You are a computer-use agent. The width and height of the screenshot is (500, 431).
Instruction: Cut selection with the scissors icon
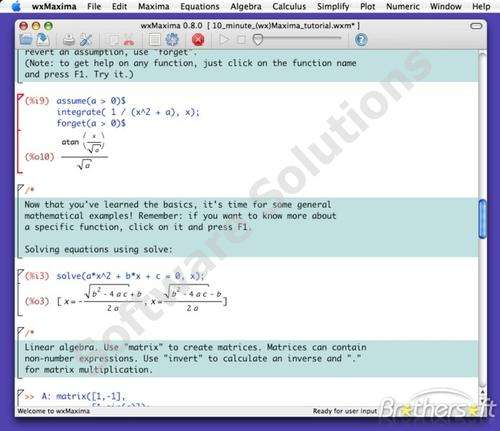tap(129, 40)
